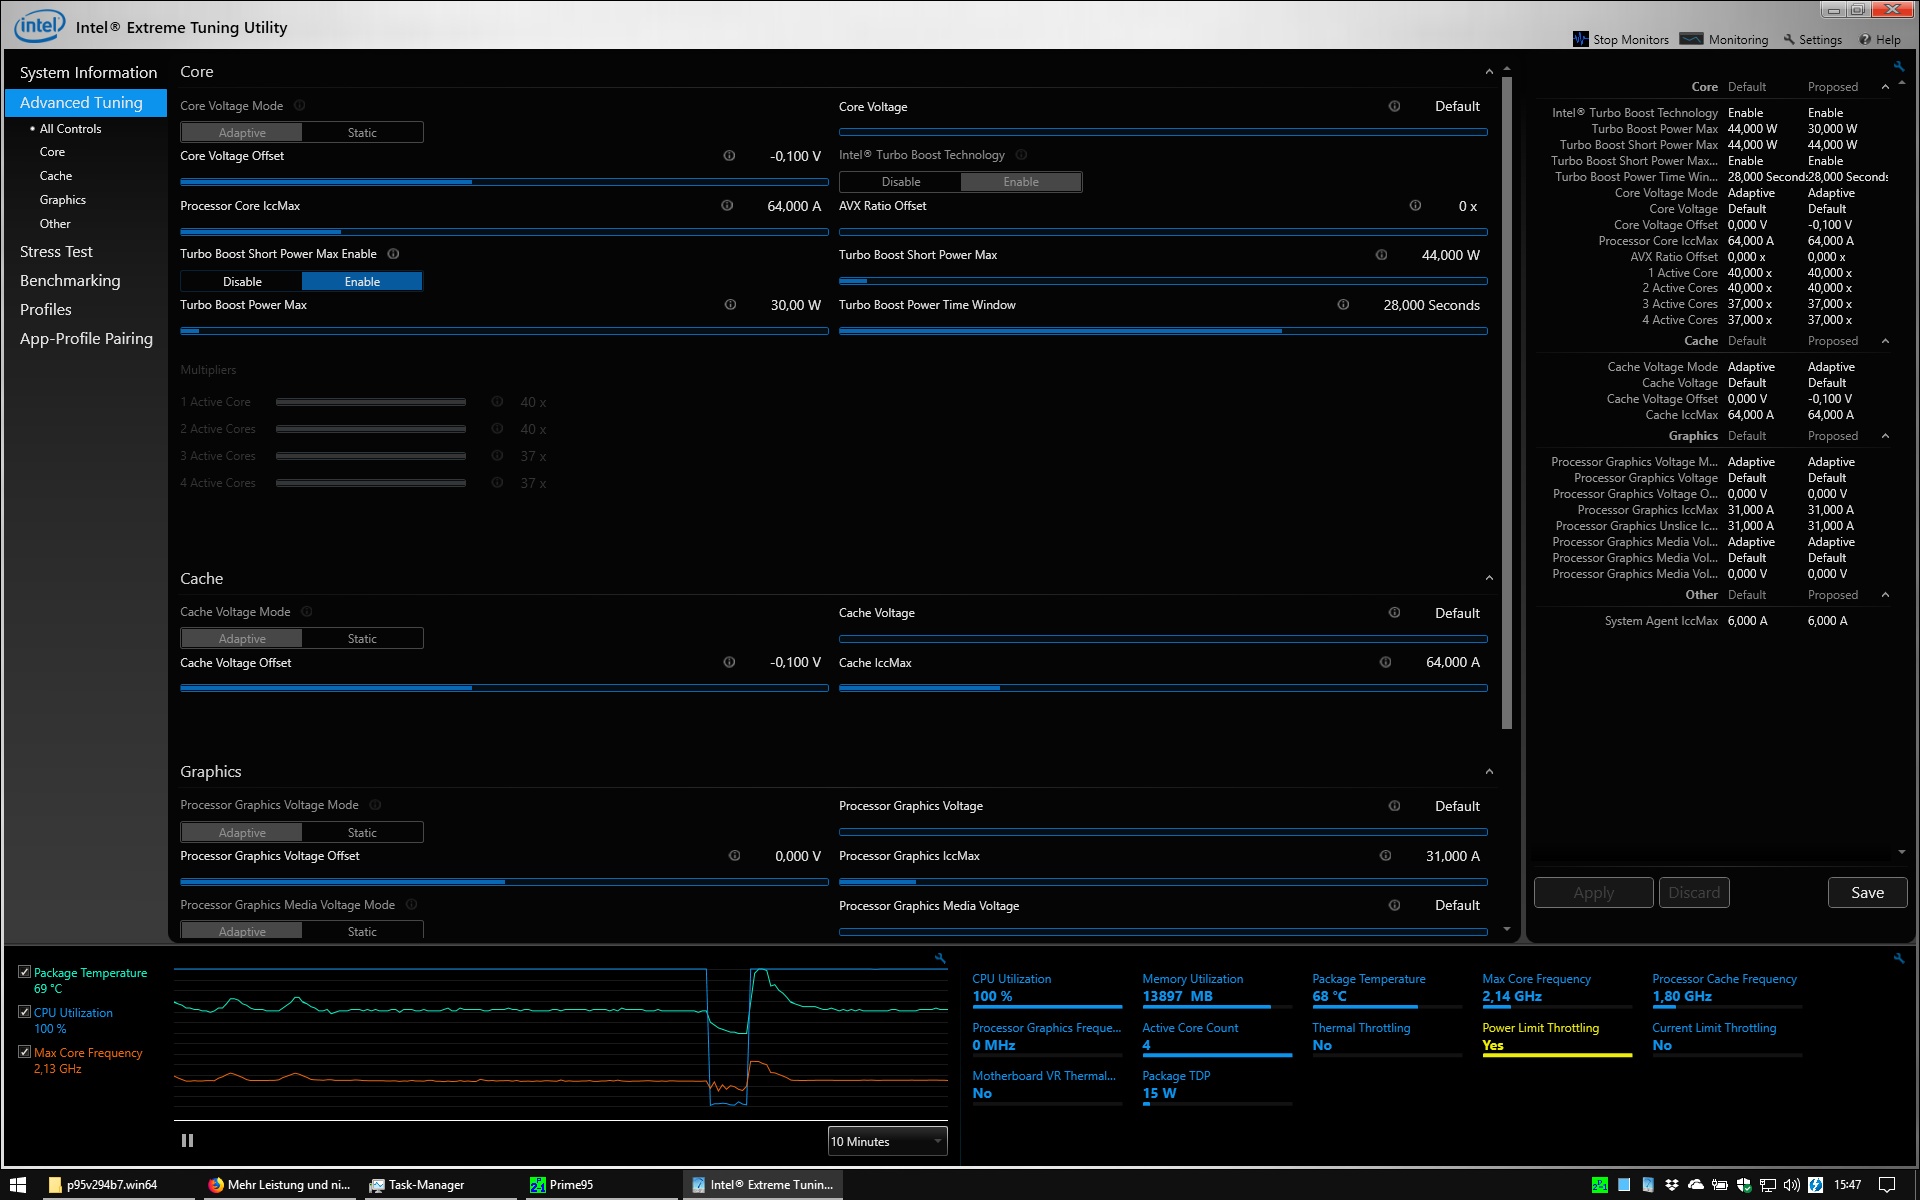This screenshot has width=1920, height=1200.
Task: Set Core Voltage Mode to Adaptive
Action: coord(242,132)
